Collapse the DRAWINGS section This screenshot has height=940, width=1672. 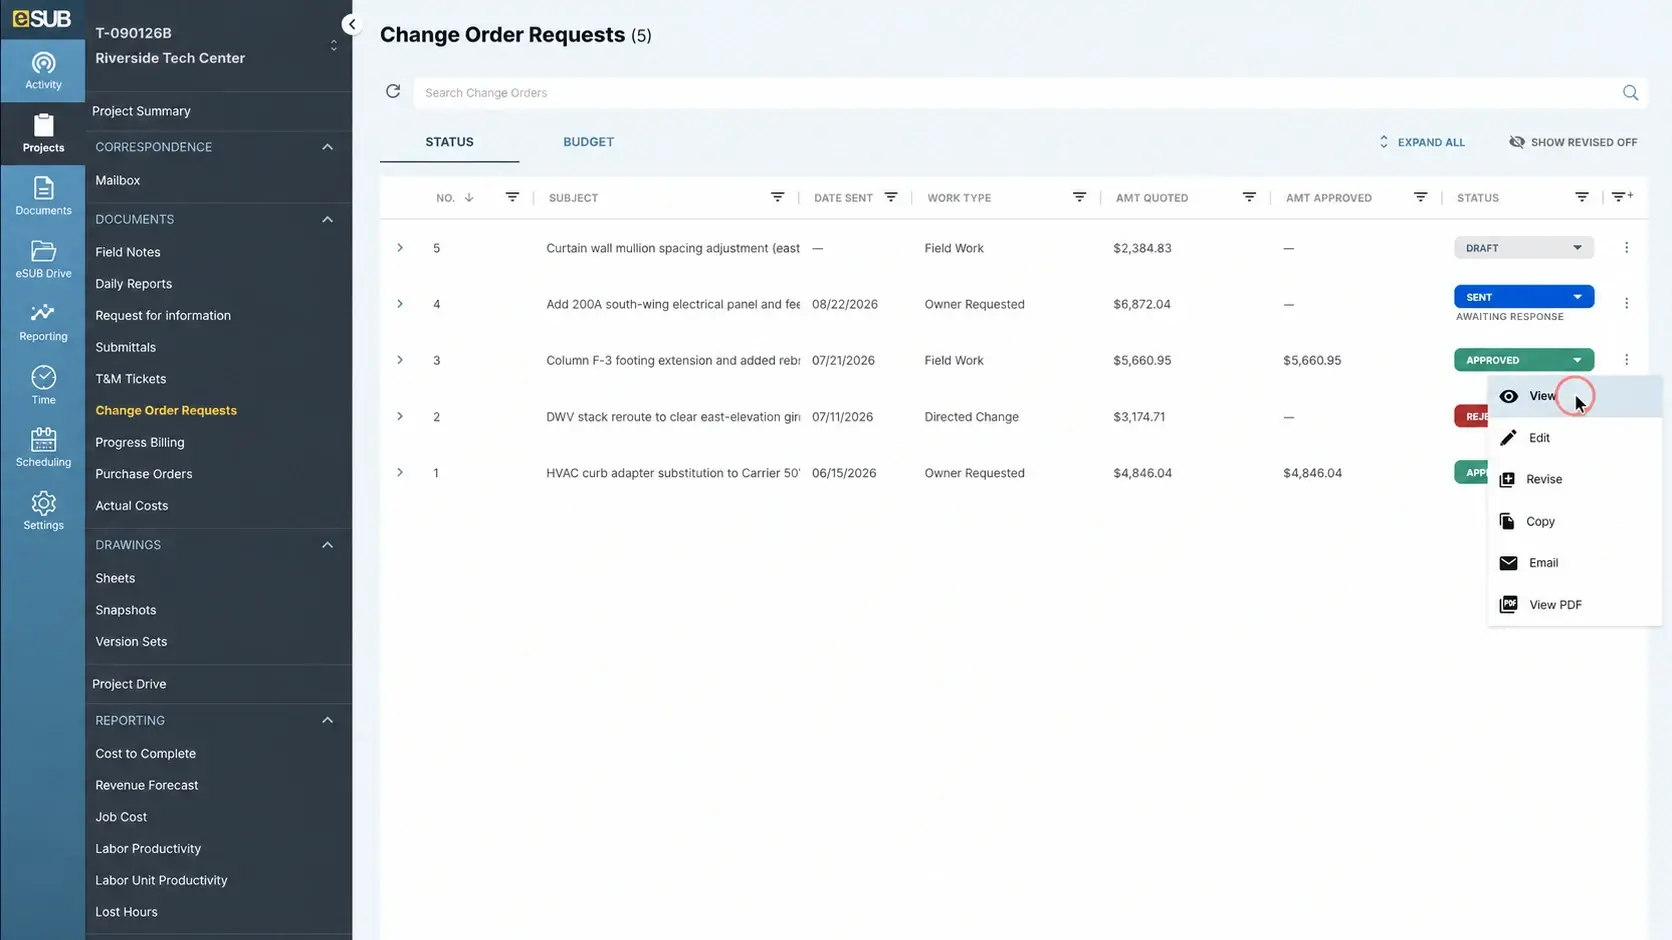point(327,545)
